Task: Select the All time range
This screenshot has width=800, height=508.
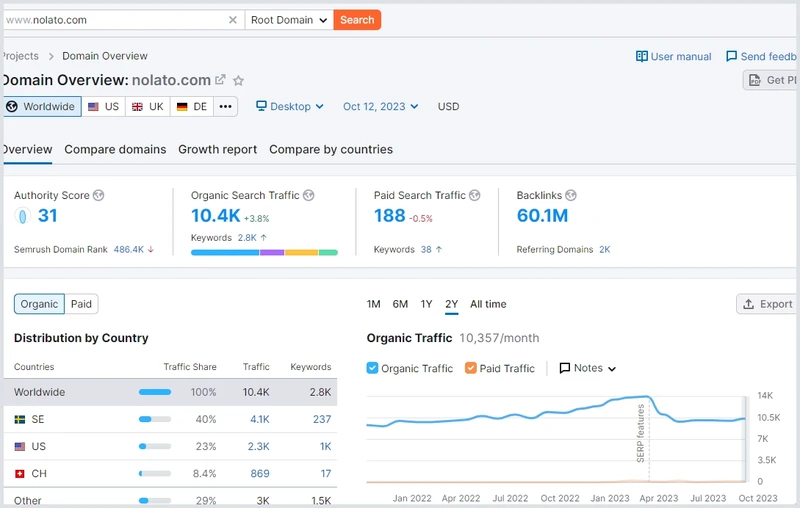Action: (x=488, y=304)
